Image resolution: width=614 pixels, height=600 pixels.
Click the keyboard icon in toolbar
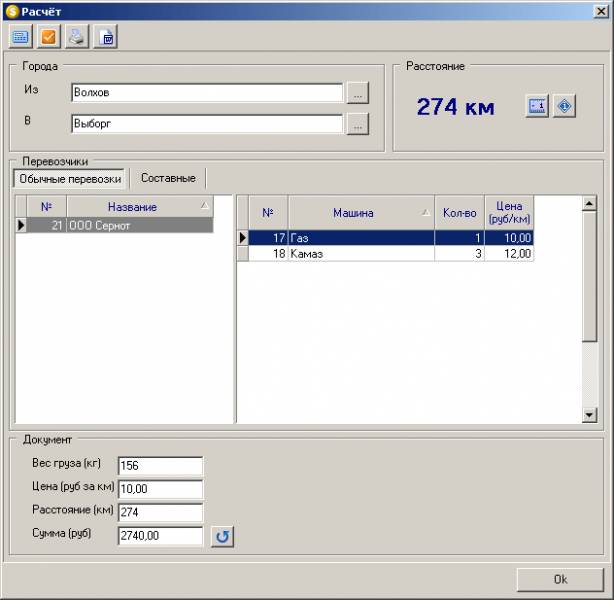point(21,37)
